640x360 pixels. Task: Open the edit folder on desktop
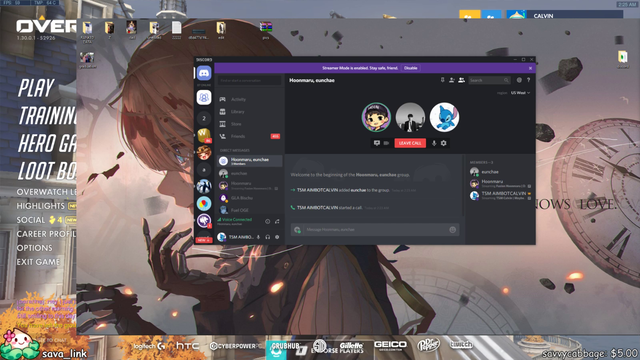(x=221, y=30)
